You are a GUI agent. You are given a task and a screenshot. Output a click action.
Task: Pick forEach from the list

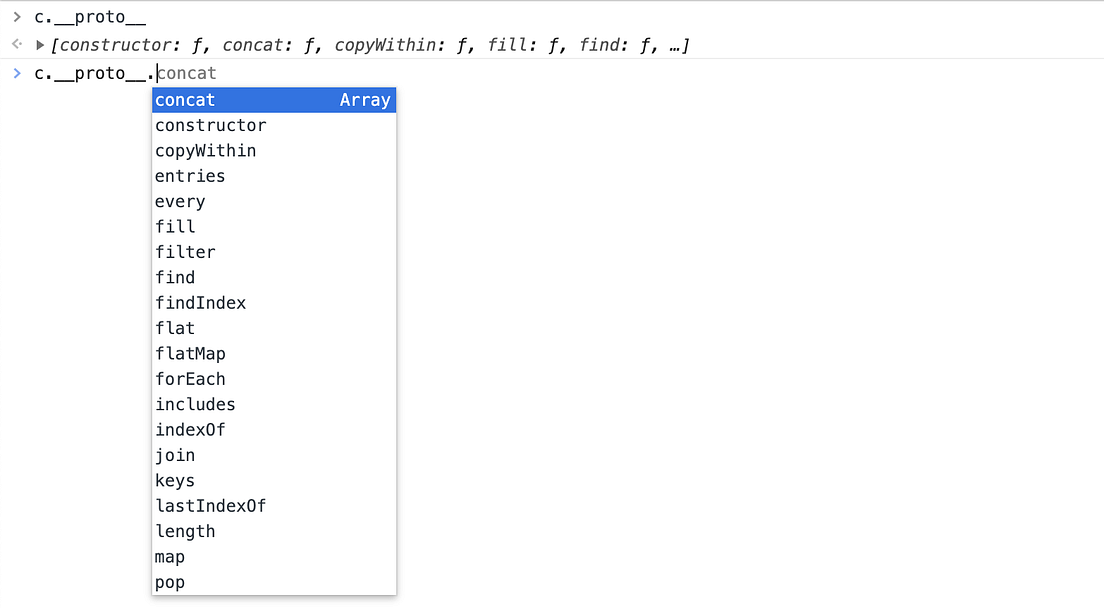point(274,379)
